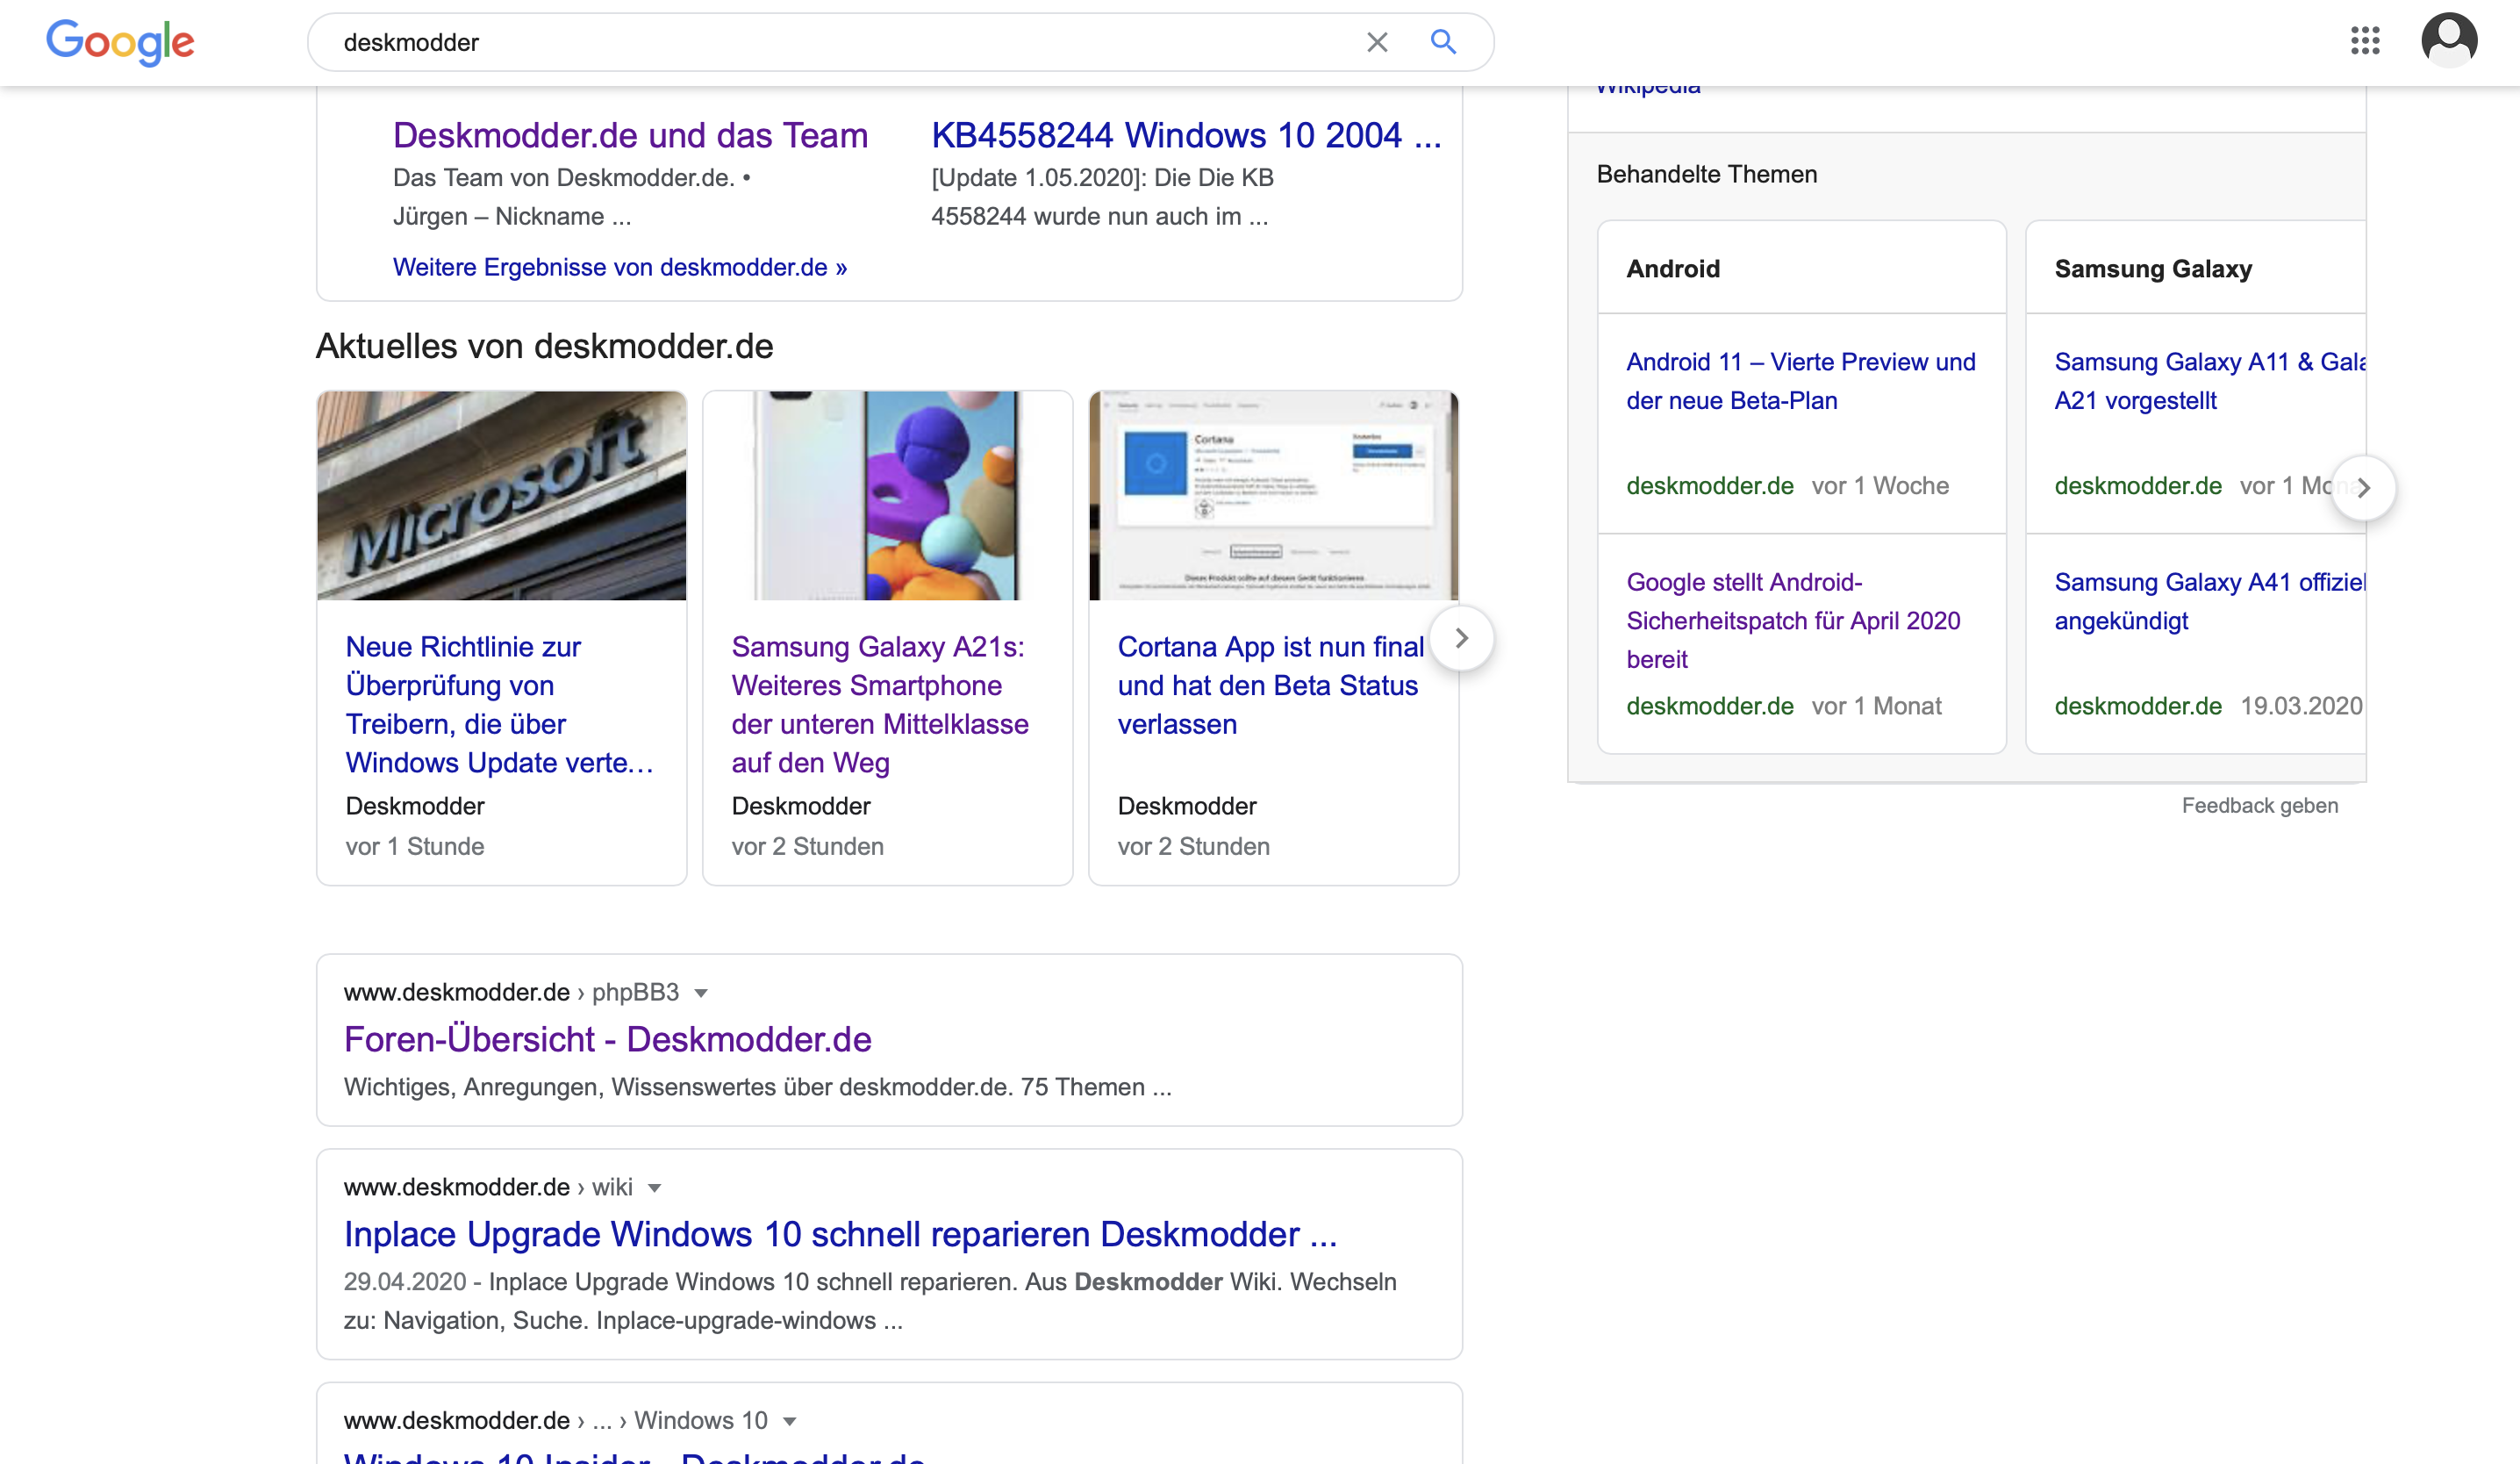Click 'vor 1 Stunde' timestamp
Screen dimensions: 2520x1464
[x=415, y=847]
